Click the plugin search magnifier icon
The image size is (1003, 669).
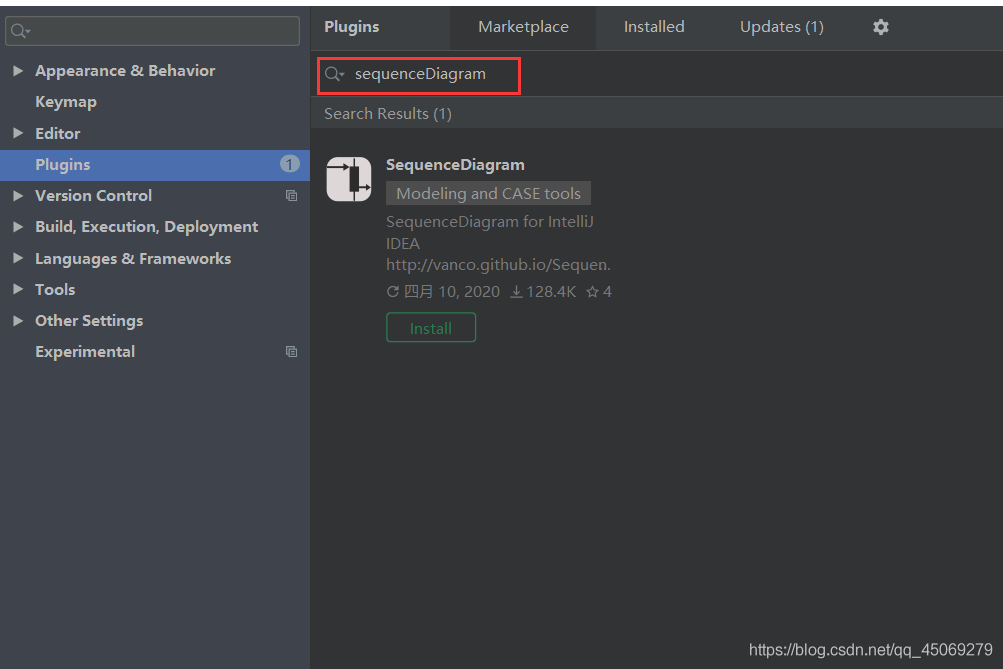(x=335, y=74)
